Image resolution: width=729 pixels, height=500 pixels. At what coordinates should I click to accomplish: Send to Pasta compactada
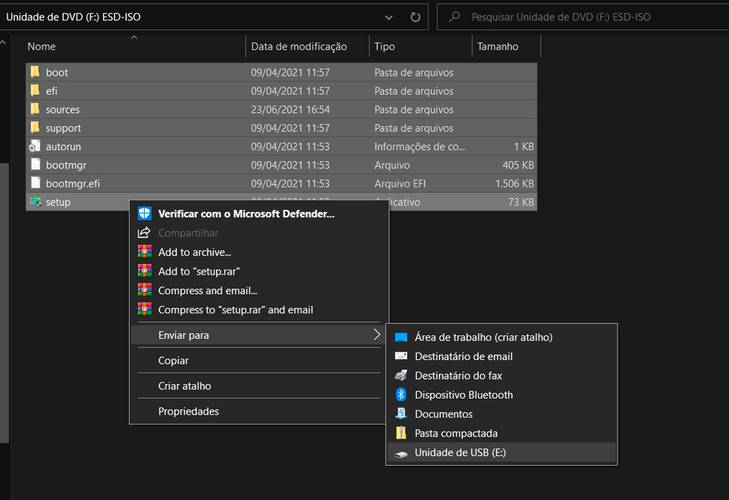coord(502,433)
